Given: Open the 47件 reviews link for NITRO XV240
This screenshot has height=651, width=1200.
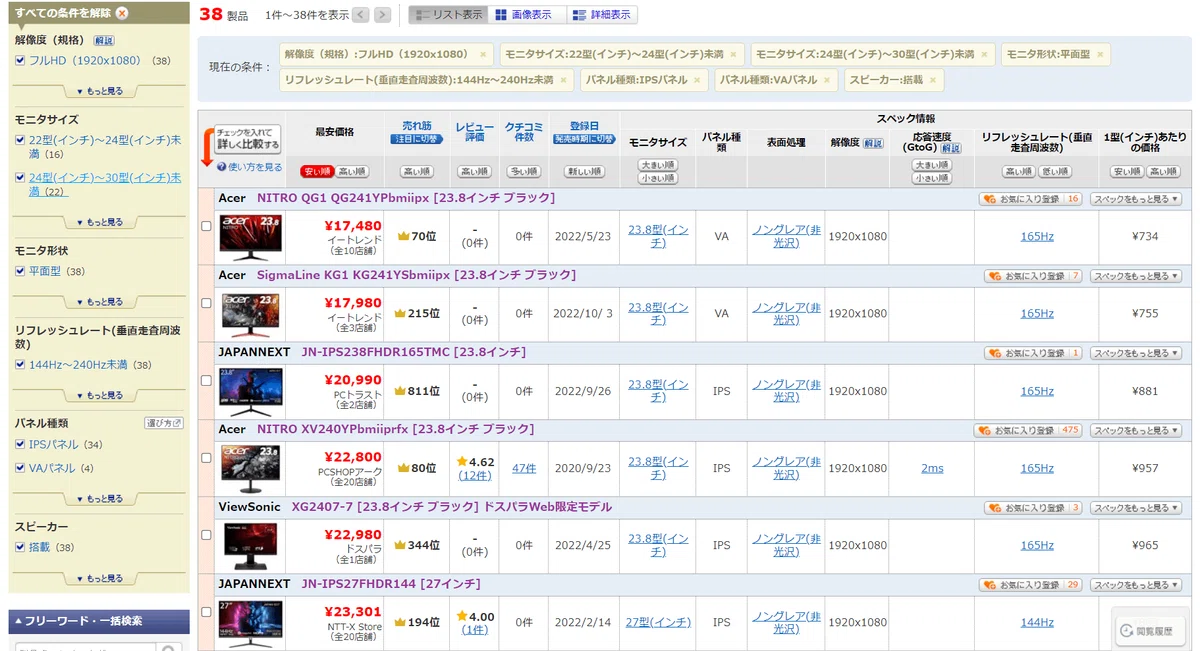Looking at the screenshot, I should 524,468.
